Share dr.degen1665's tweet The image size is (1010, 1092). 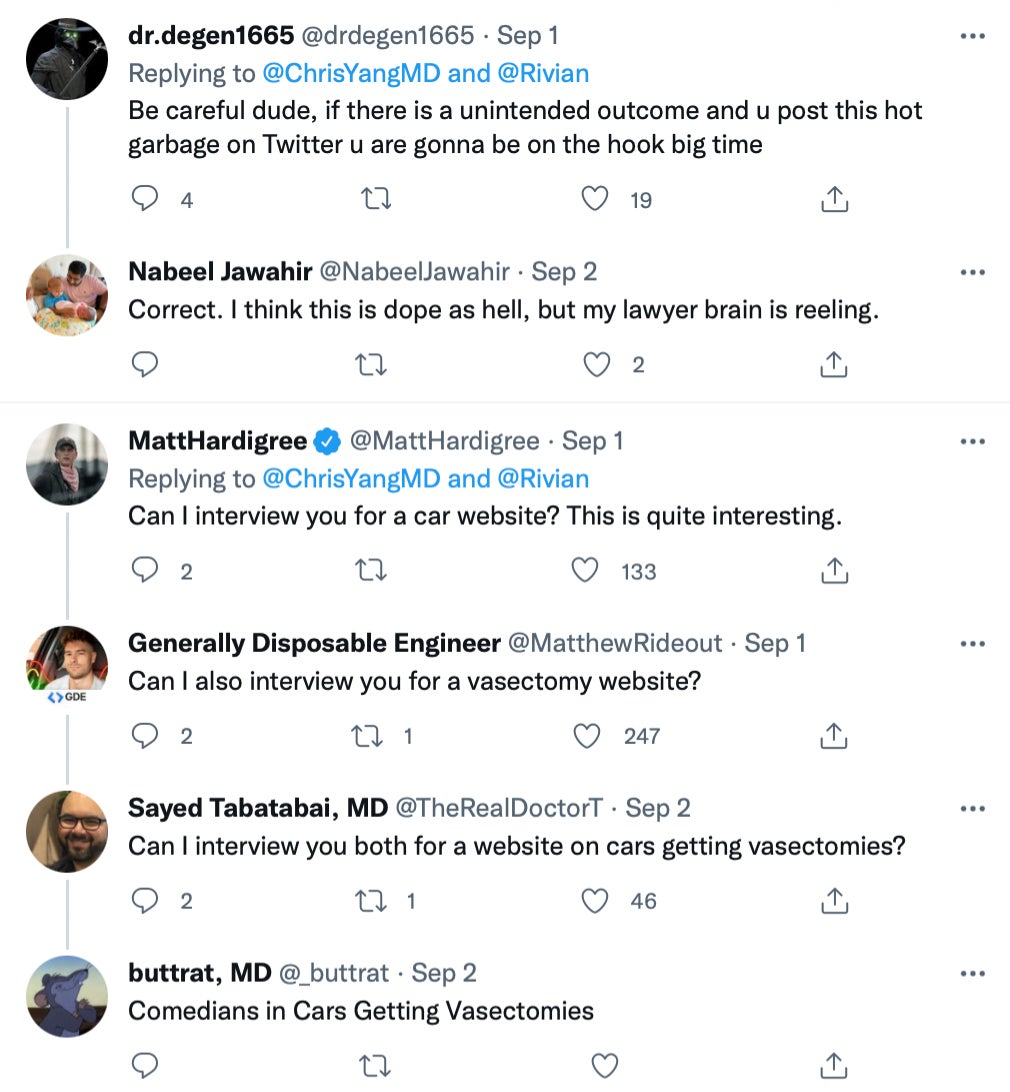pyautogui.click(x=834, y=200)
